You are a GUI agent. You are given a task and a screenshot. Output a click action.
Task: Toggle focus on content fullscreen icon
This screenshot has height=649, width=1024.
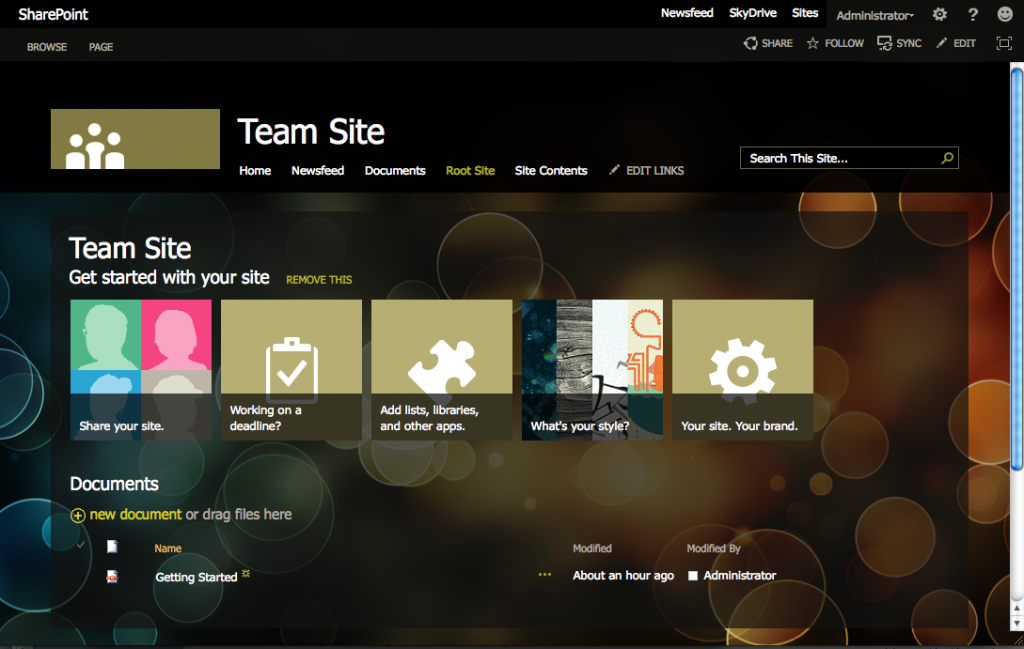1004,43
